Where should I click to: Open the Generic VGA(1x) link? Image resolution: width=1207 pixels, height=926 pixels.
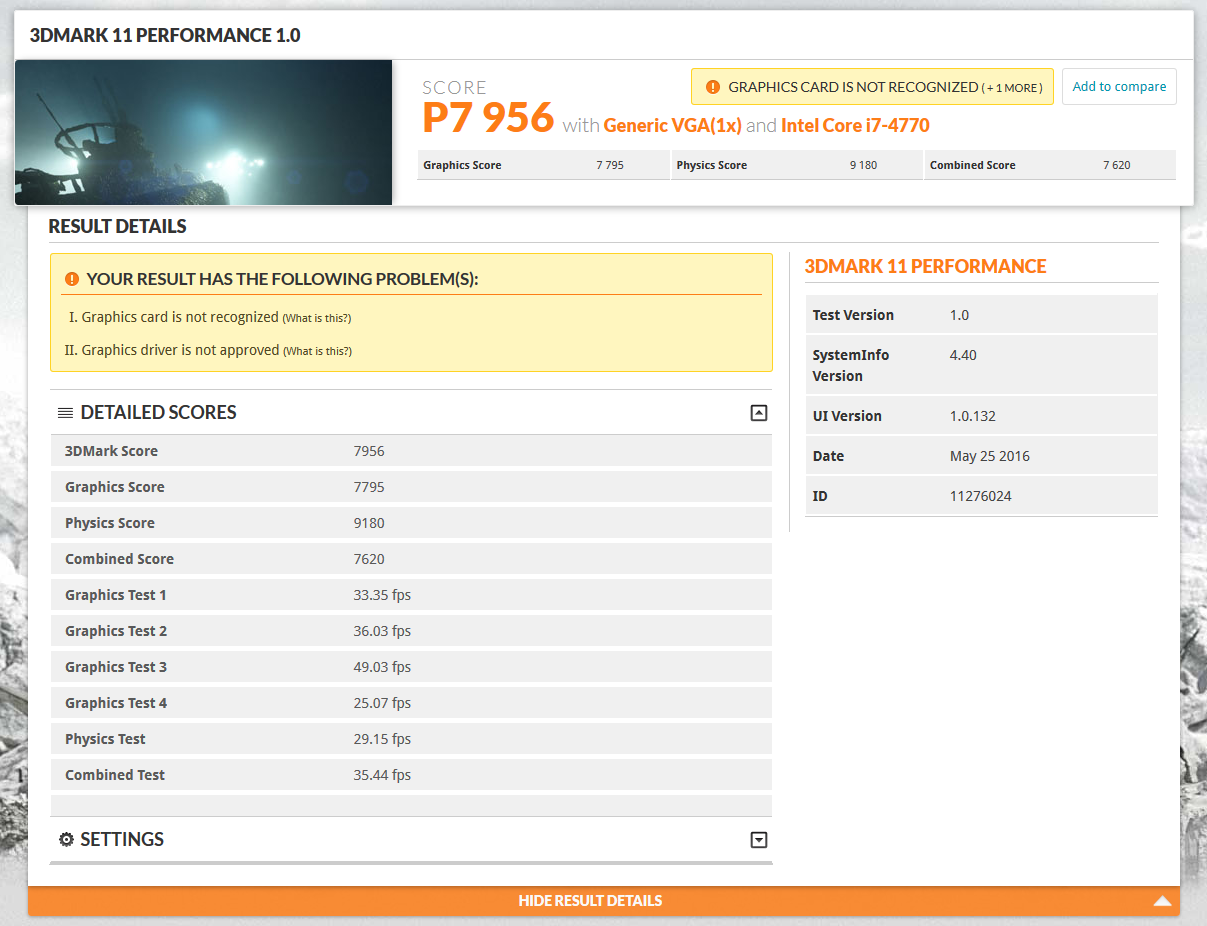pos(672,125)
